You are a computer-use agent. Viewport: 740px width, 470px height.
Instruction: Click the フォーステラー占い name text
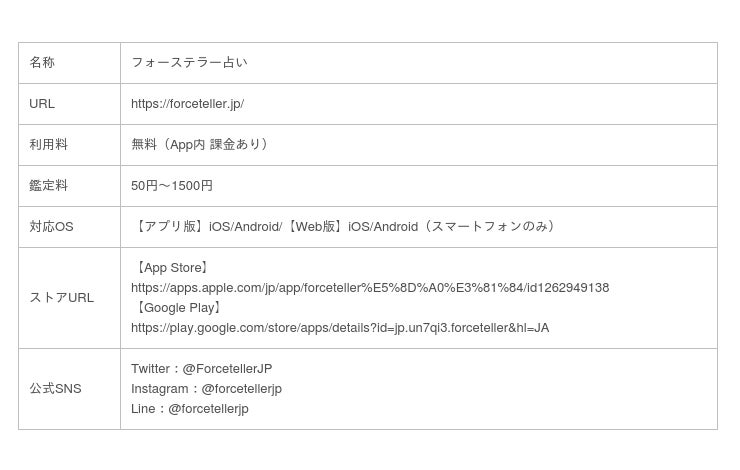click(x=189, y=63)
